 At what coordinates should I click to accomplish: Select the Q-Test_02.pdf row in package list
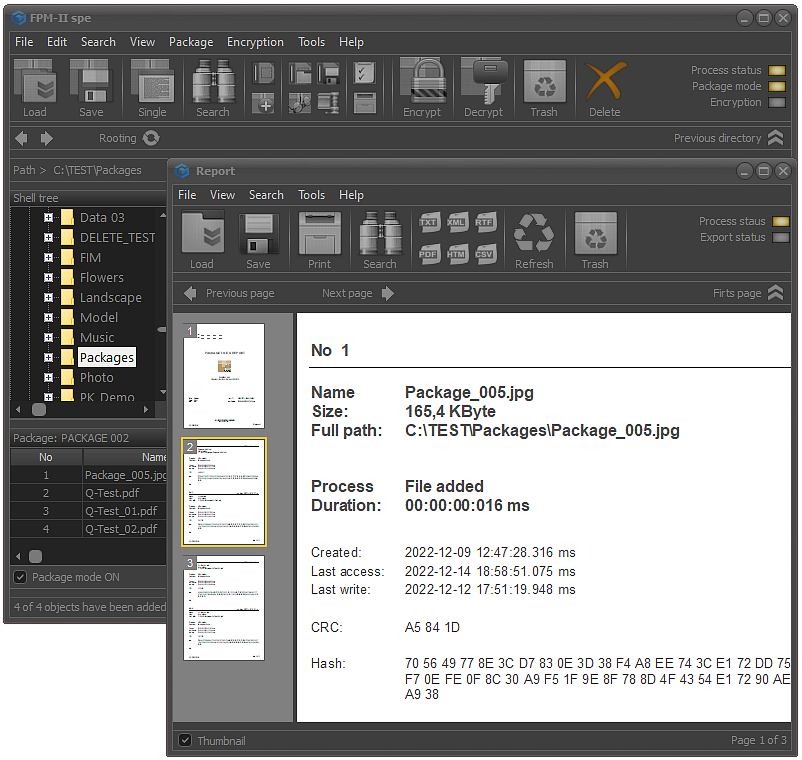coord(88,529)
